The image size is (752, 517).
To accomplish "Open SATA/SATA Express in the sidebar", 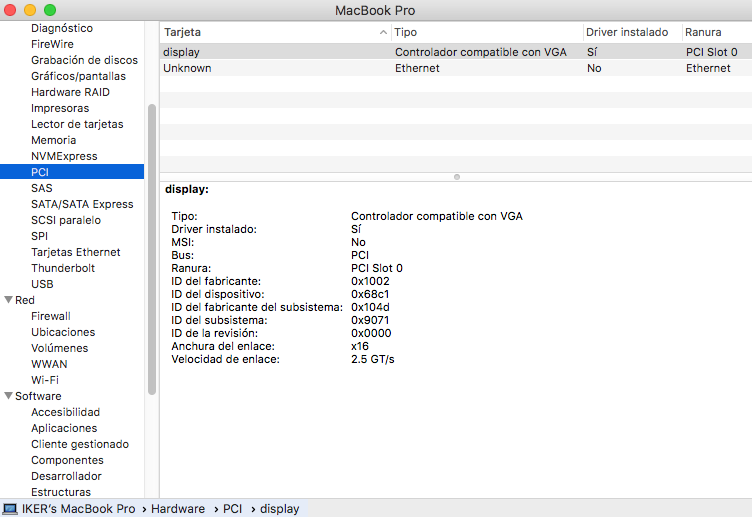I will point(82,204).
